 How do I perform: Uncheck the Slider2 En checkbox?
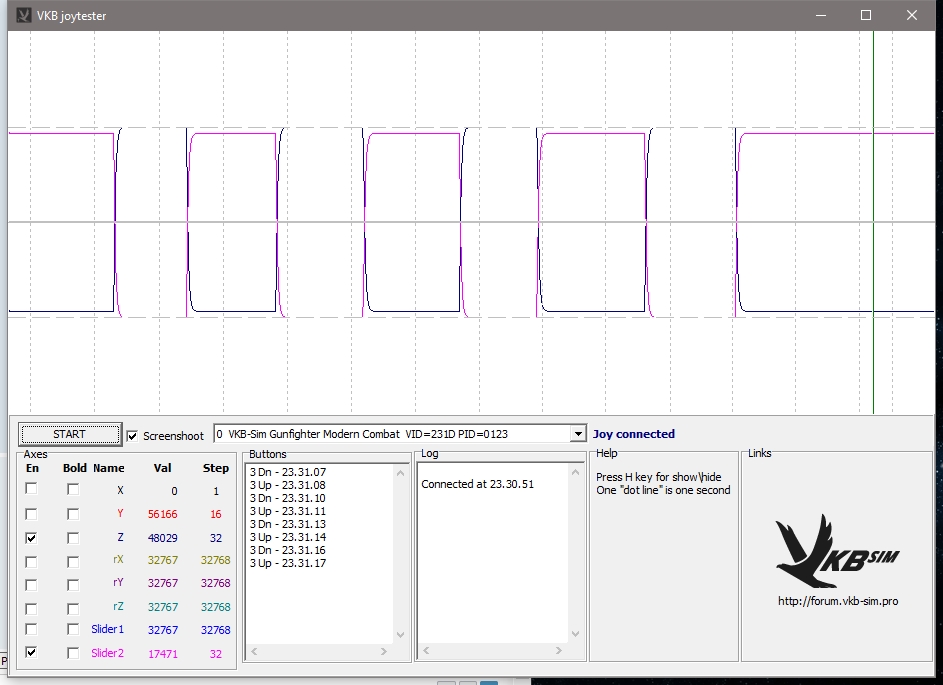(32, 653)
